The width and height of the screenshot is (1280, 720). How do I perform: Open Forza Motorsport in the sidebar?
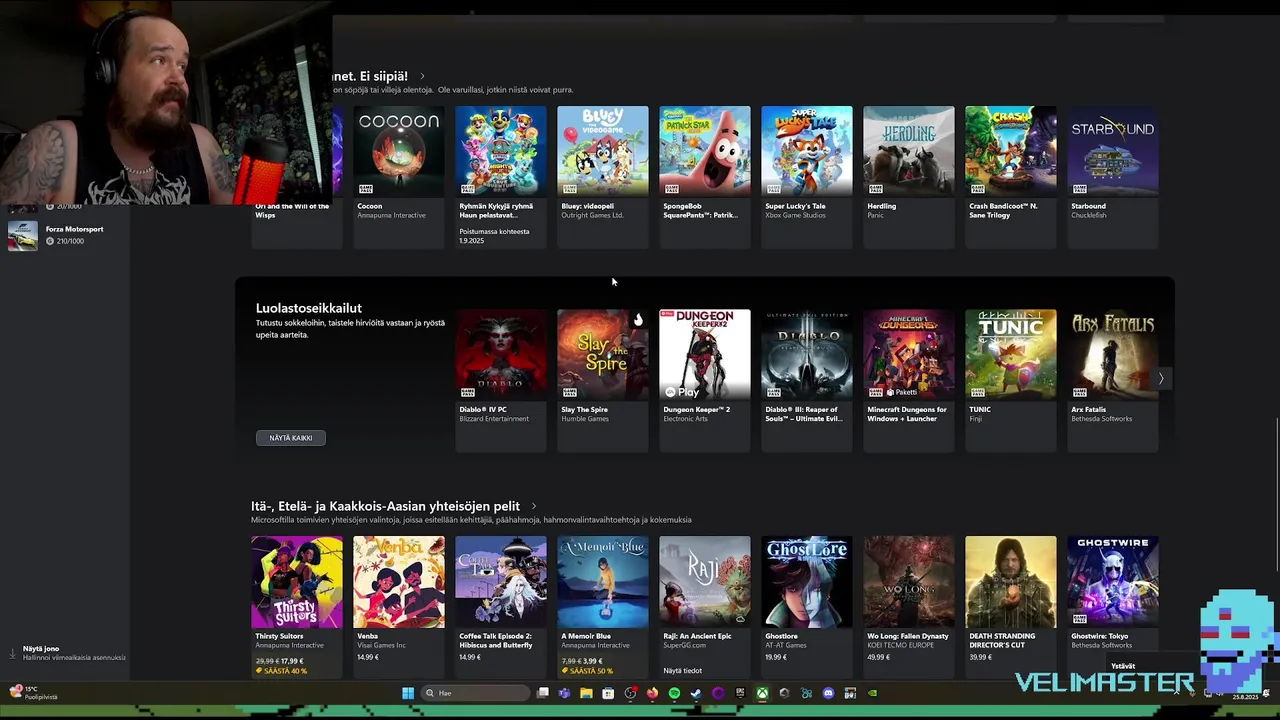[x=65, y=235]
